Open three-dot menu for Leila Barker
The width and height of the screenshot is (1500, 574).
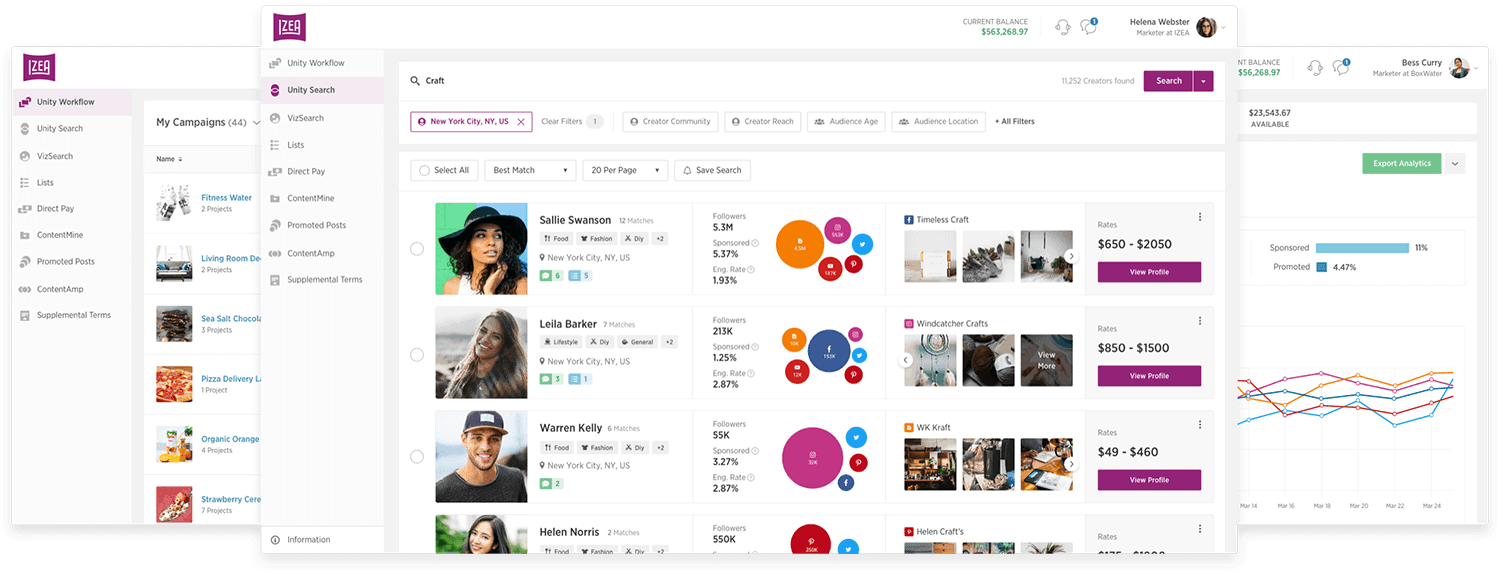1200,321
